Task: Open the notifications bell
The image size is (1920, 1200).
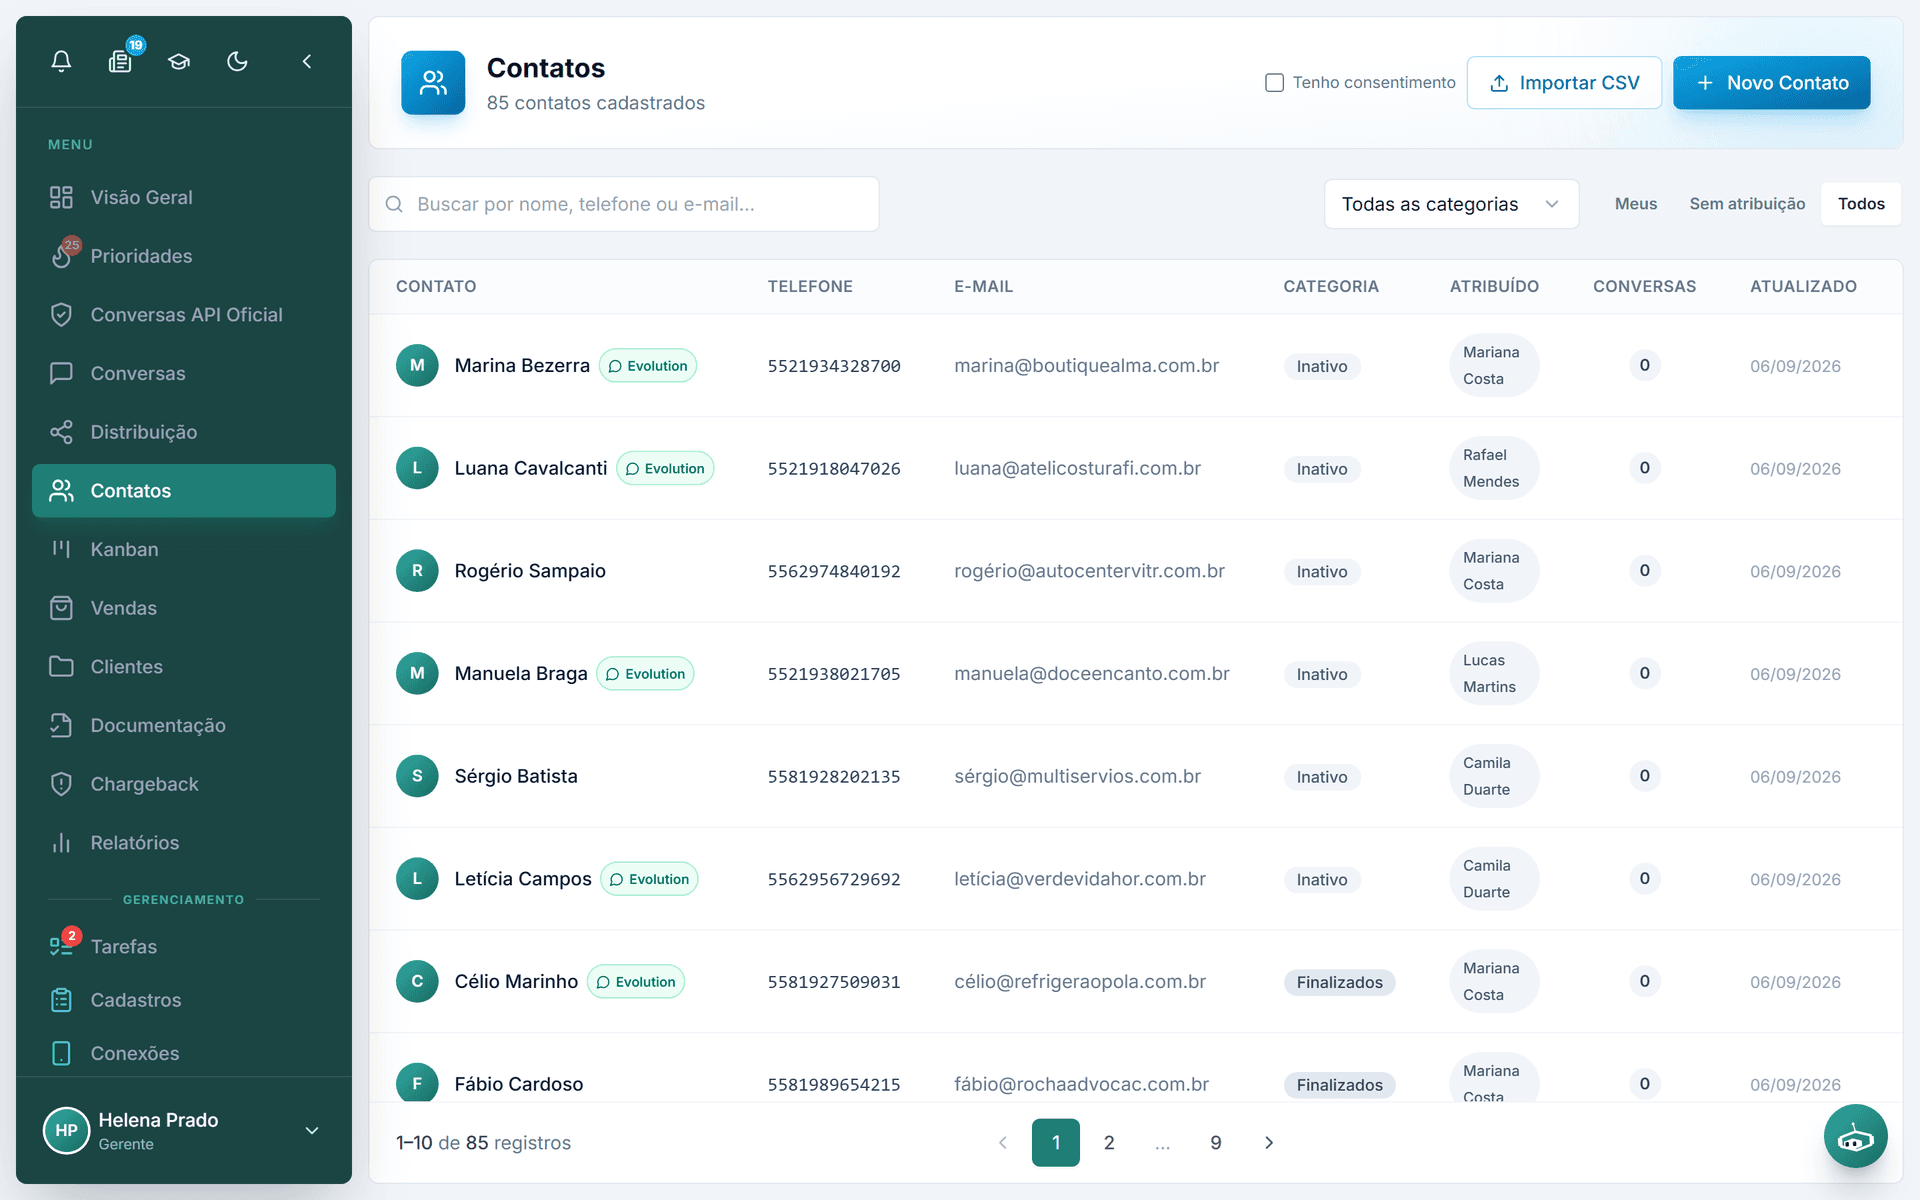Action: pos(61,61)
